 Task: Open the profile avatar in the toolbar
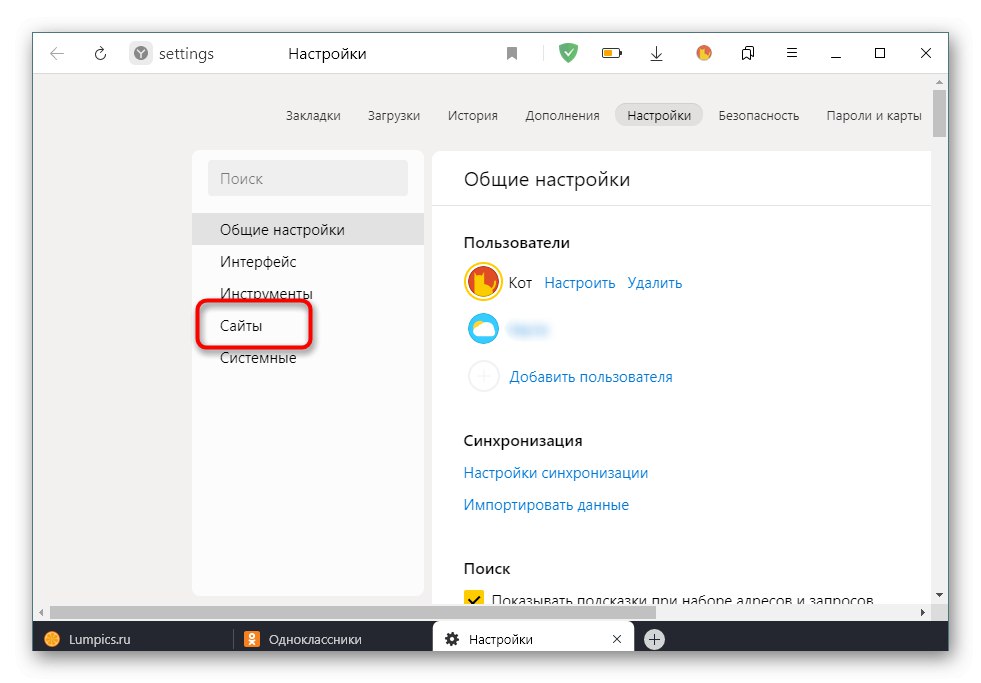pyautogui.click(x=703, y=52)
